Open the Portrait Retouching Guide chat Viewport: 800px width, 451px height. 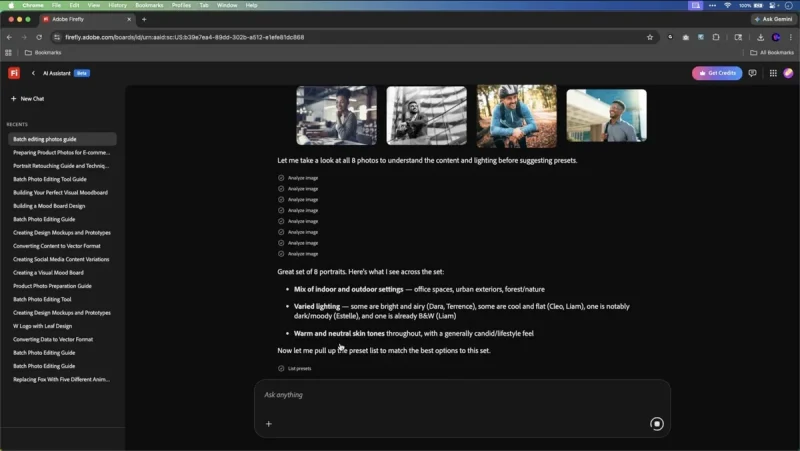(x=61, y=166)
